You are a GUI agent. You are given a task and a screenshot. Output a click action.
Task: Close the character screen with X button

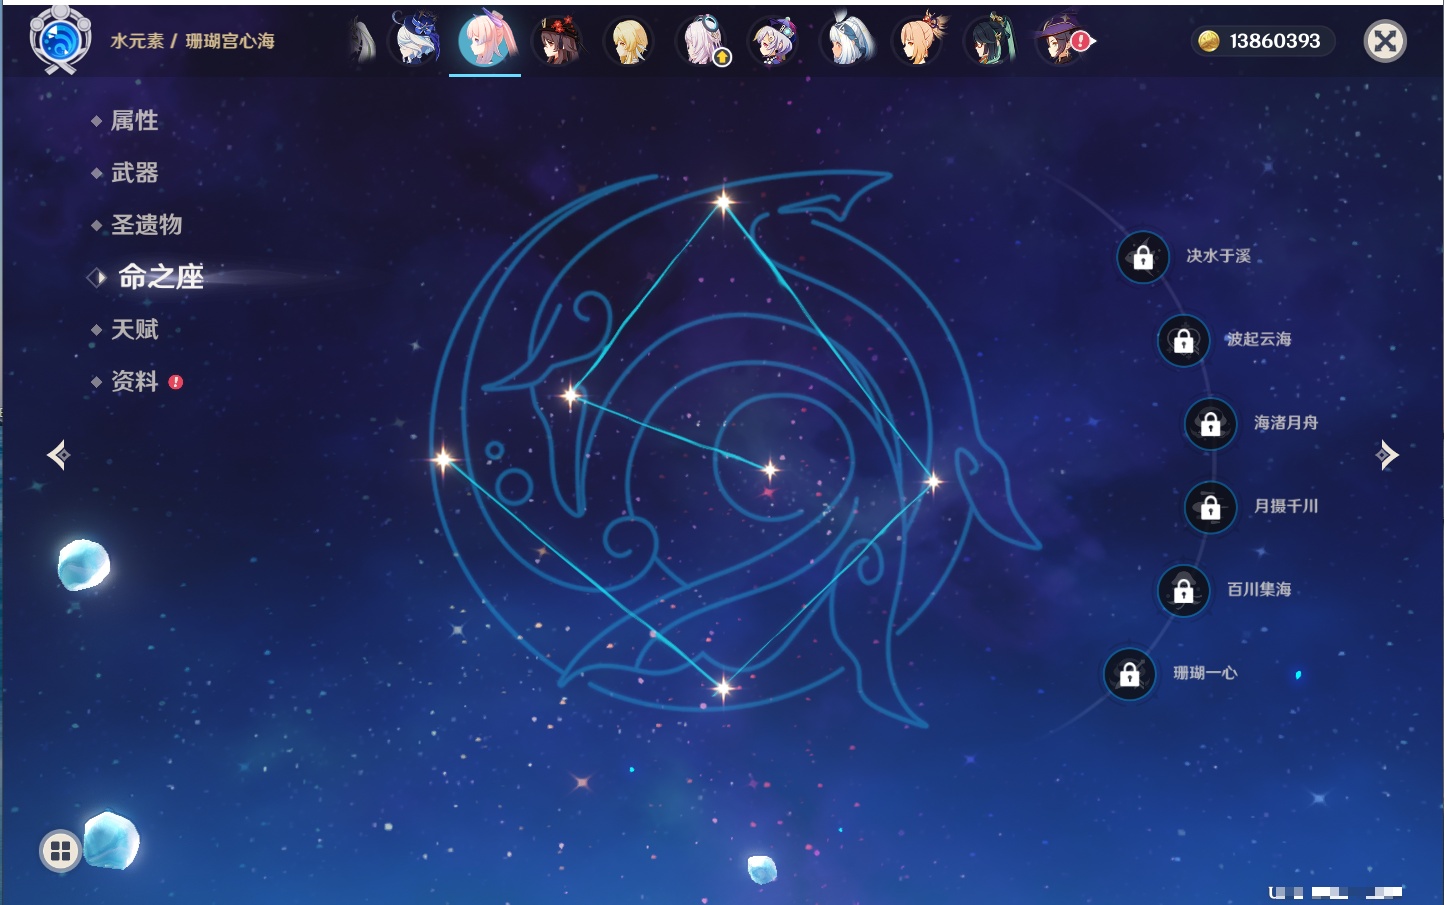point(1385,41)
